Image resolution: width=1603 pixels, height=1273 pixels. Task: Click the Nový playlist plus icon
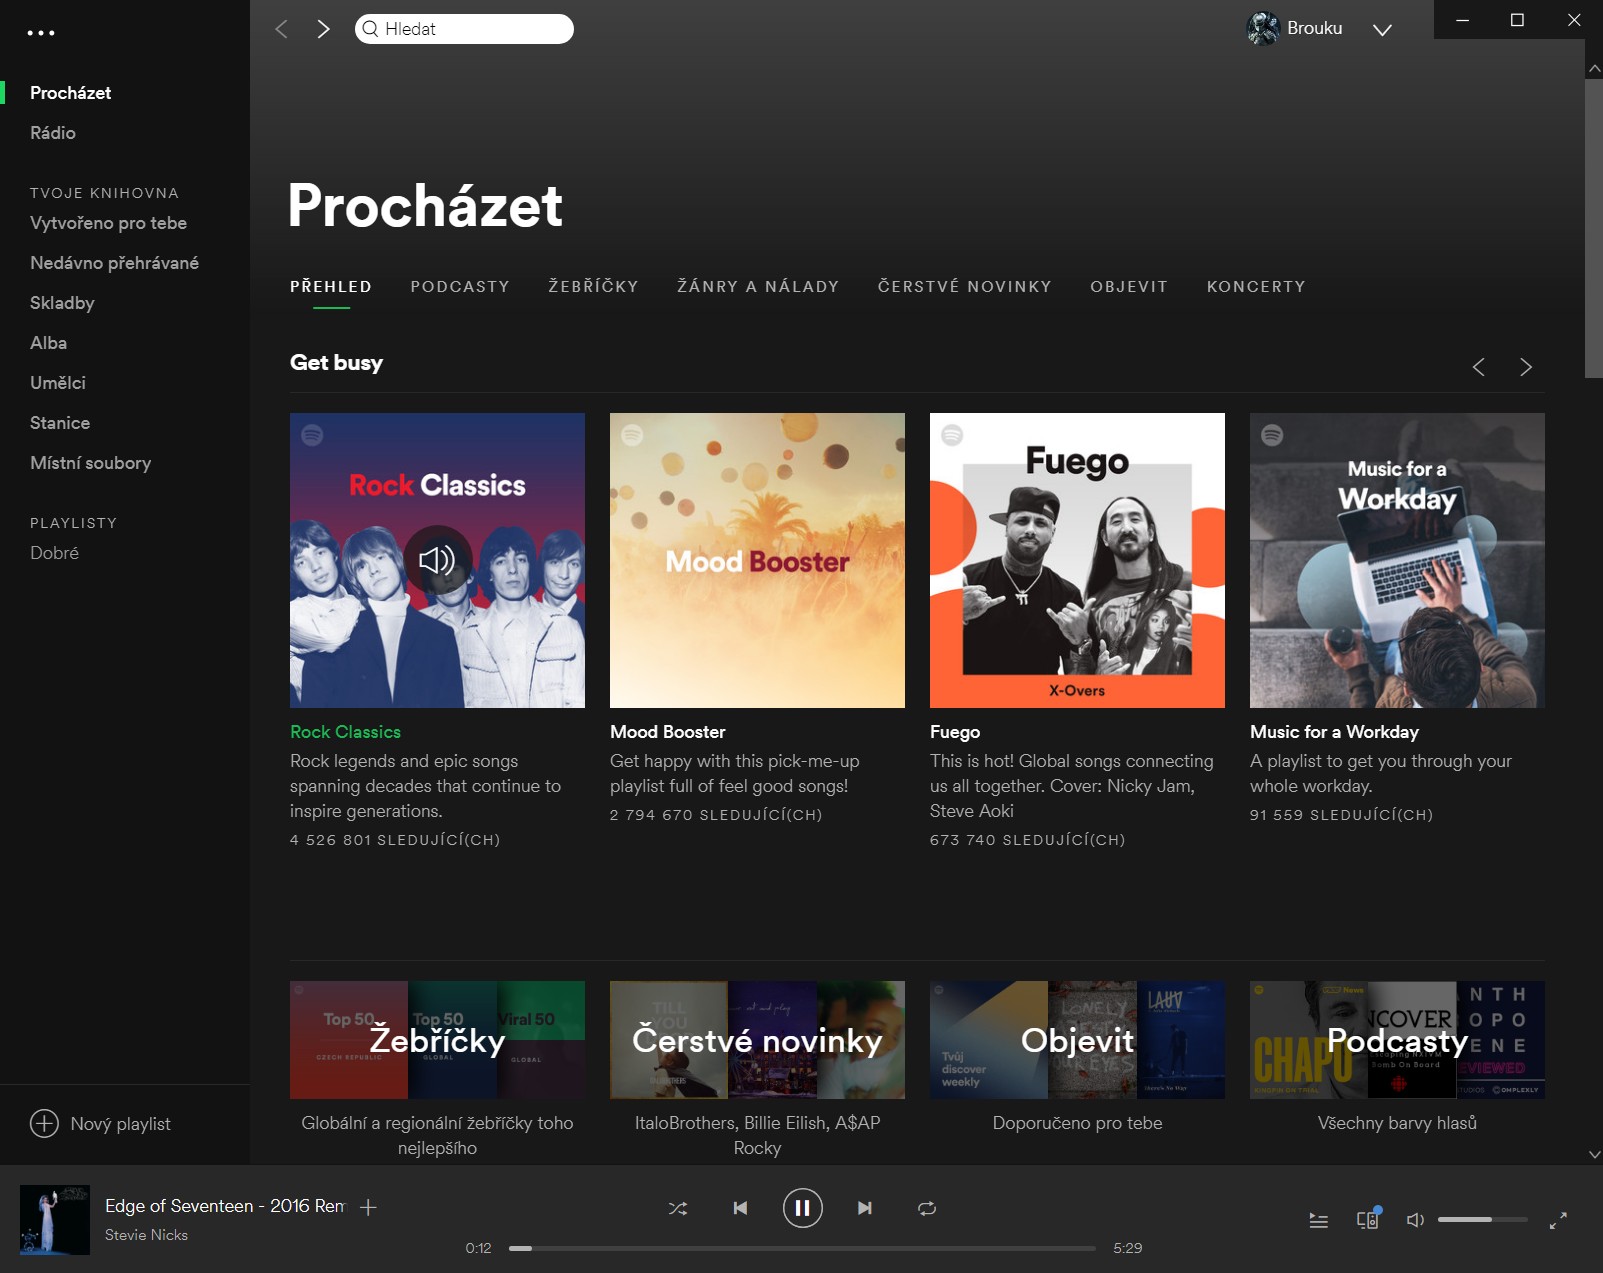[44, 1124]
